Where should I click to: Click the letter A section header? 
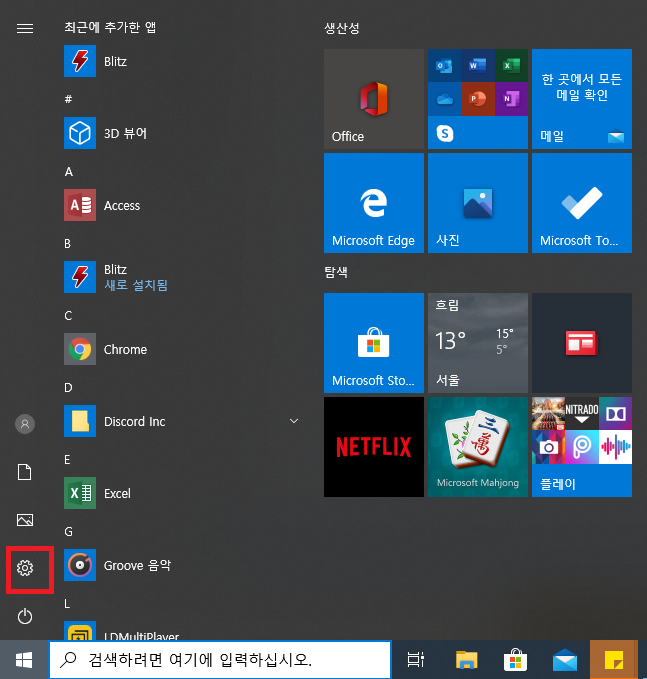(x=68, y=172)
